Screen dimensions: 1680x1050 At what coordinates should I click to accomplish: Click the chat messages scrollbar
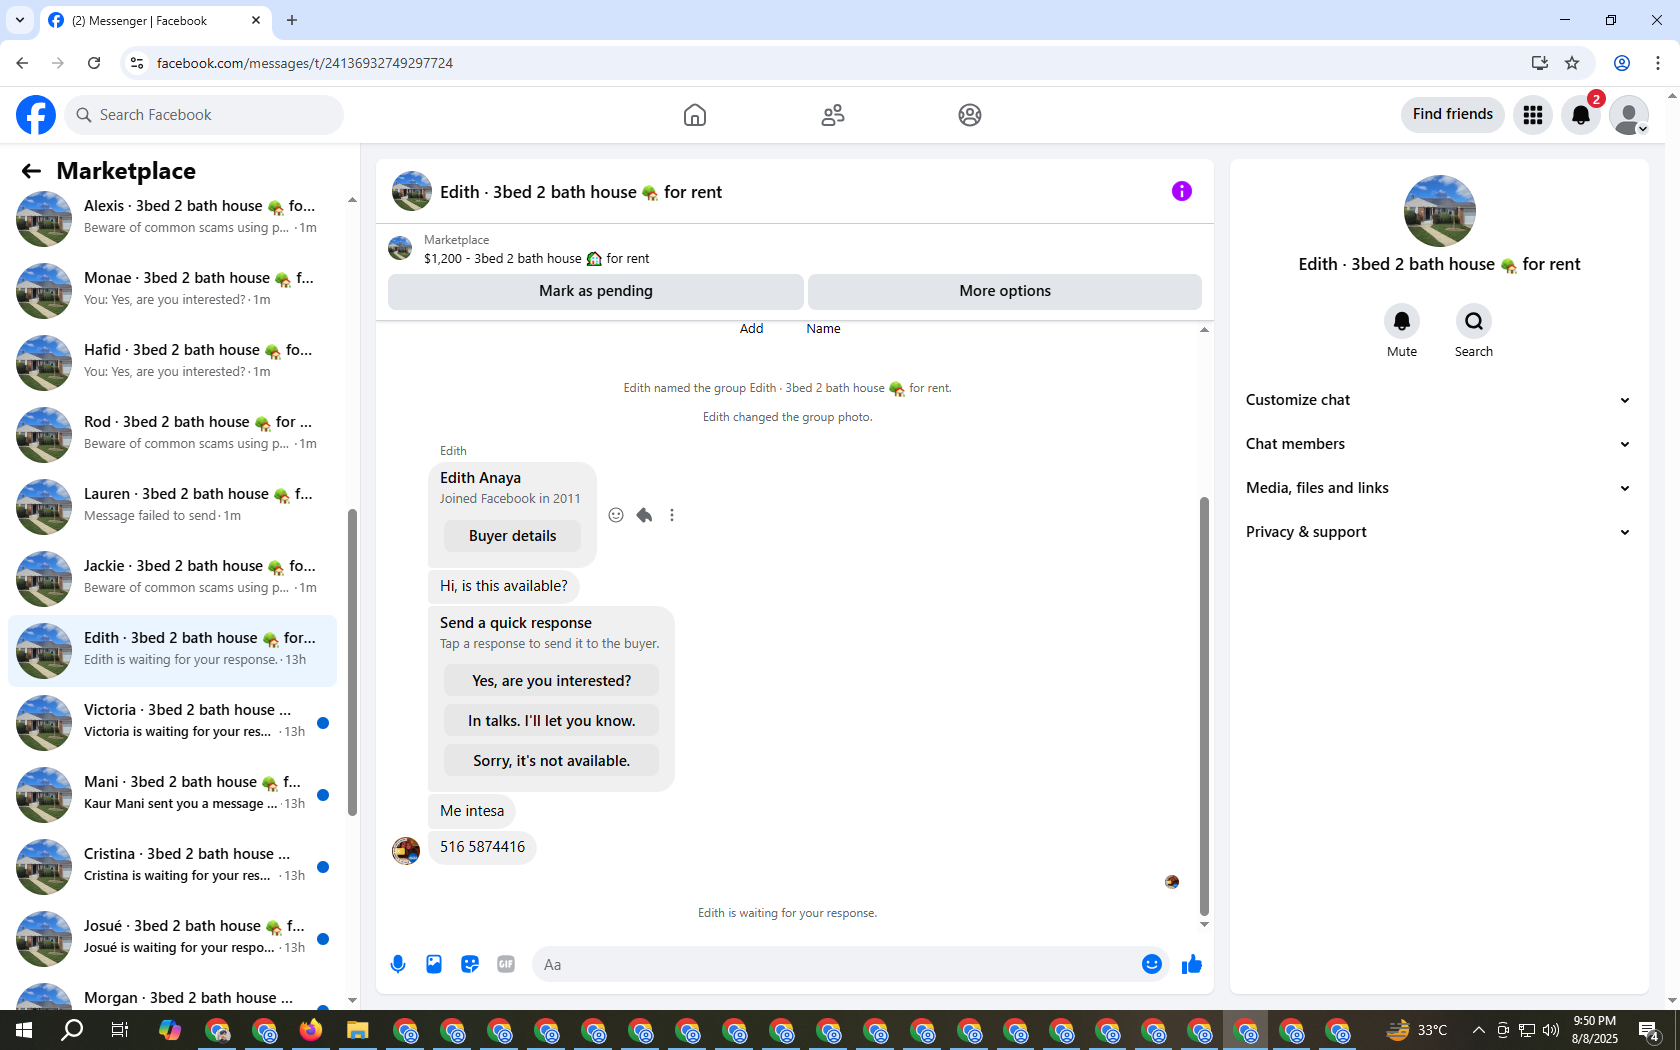[1204, 705]
